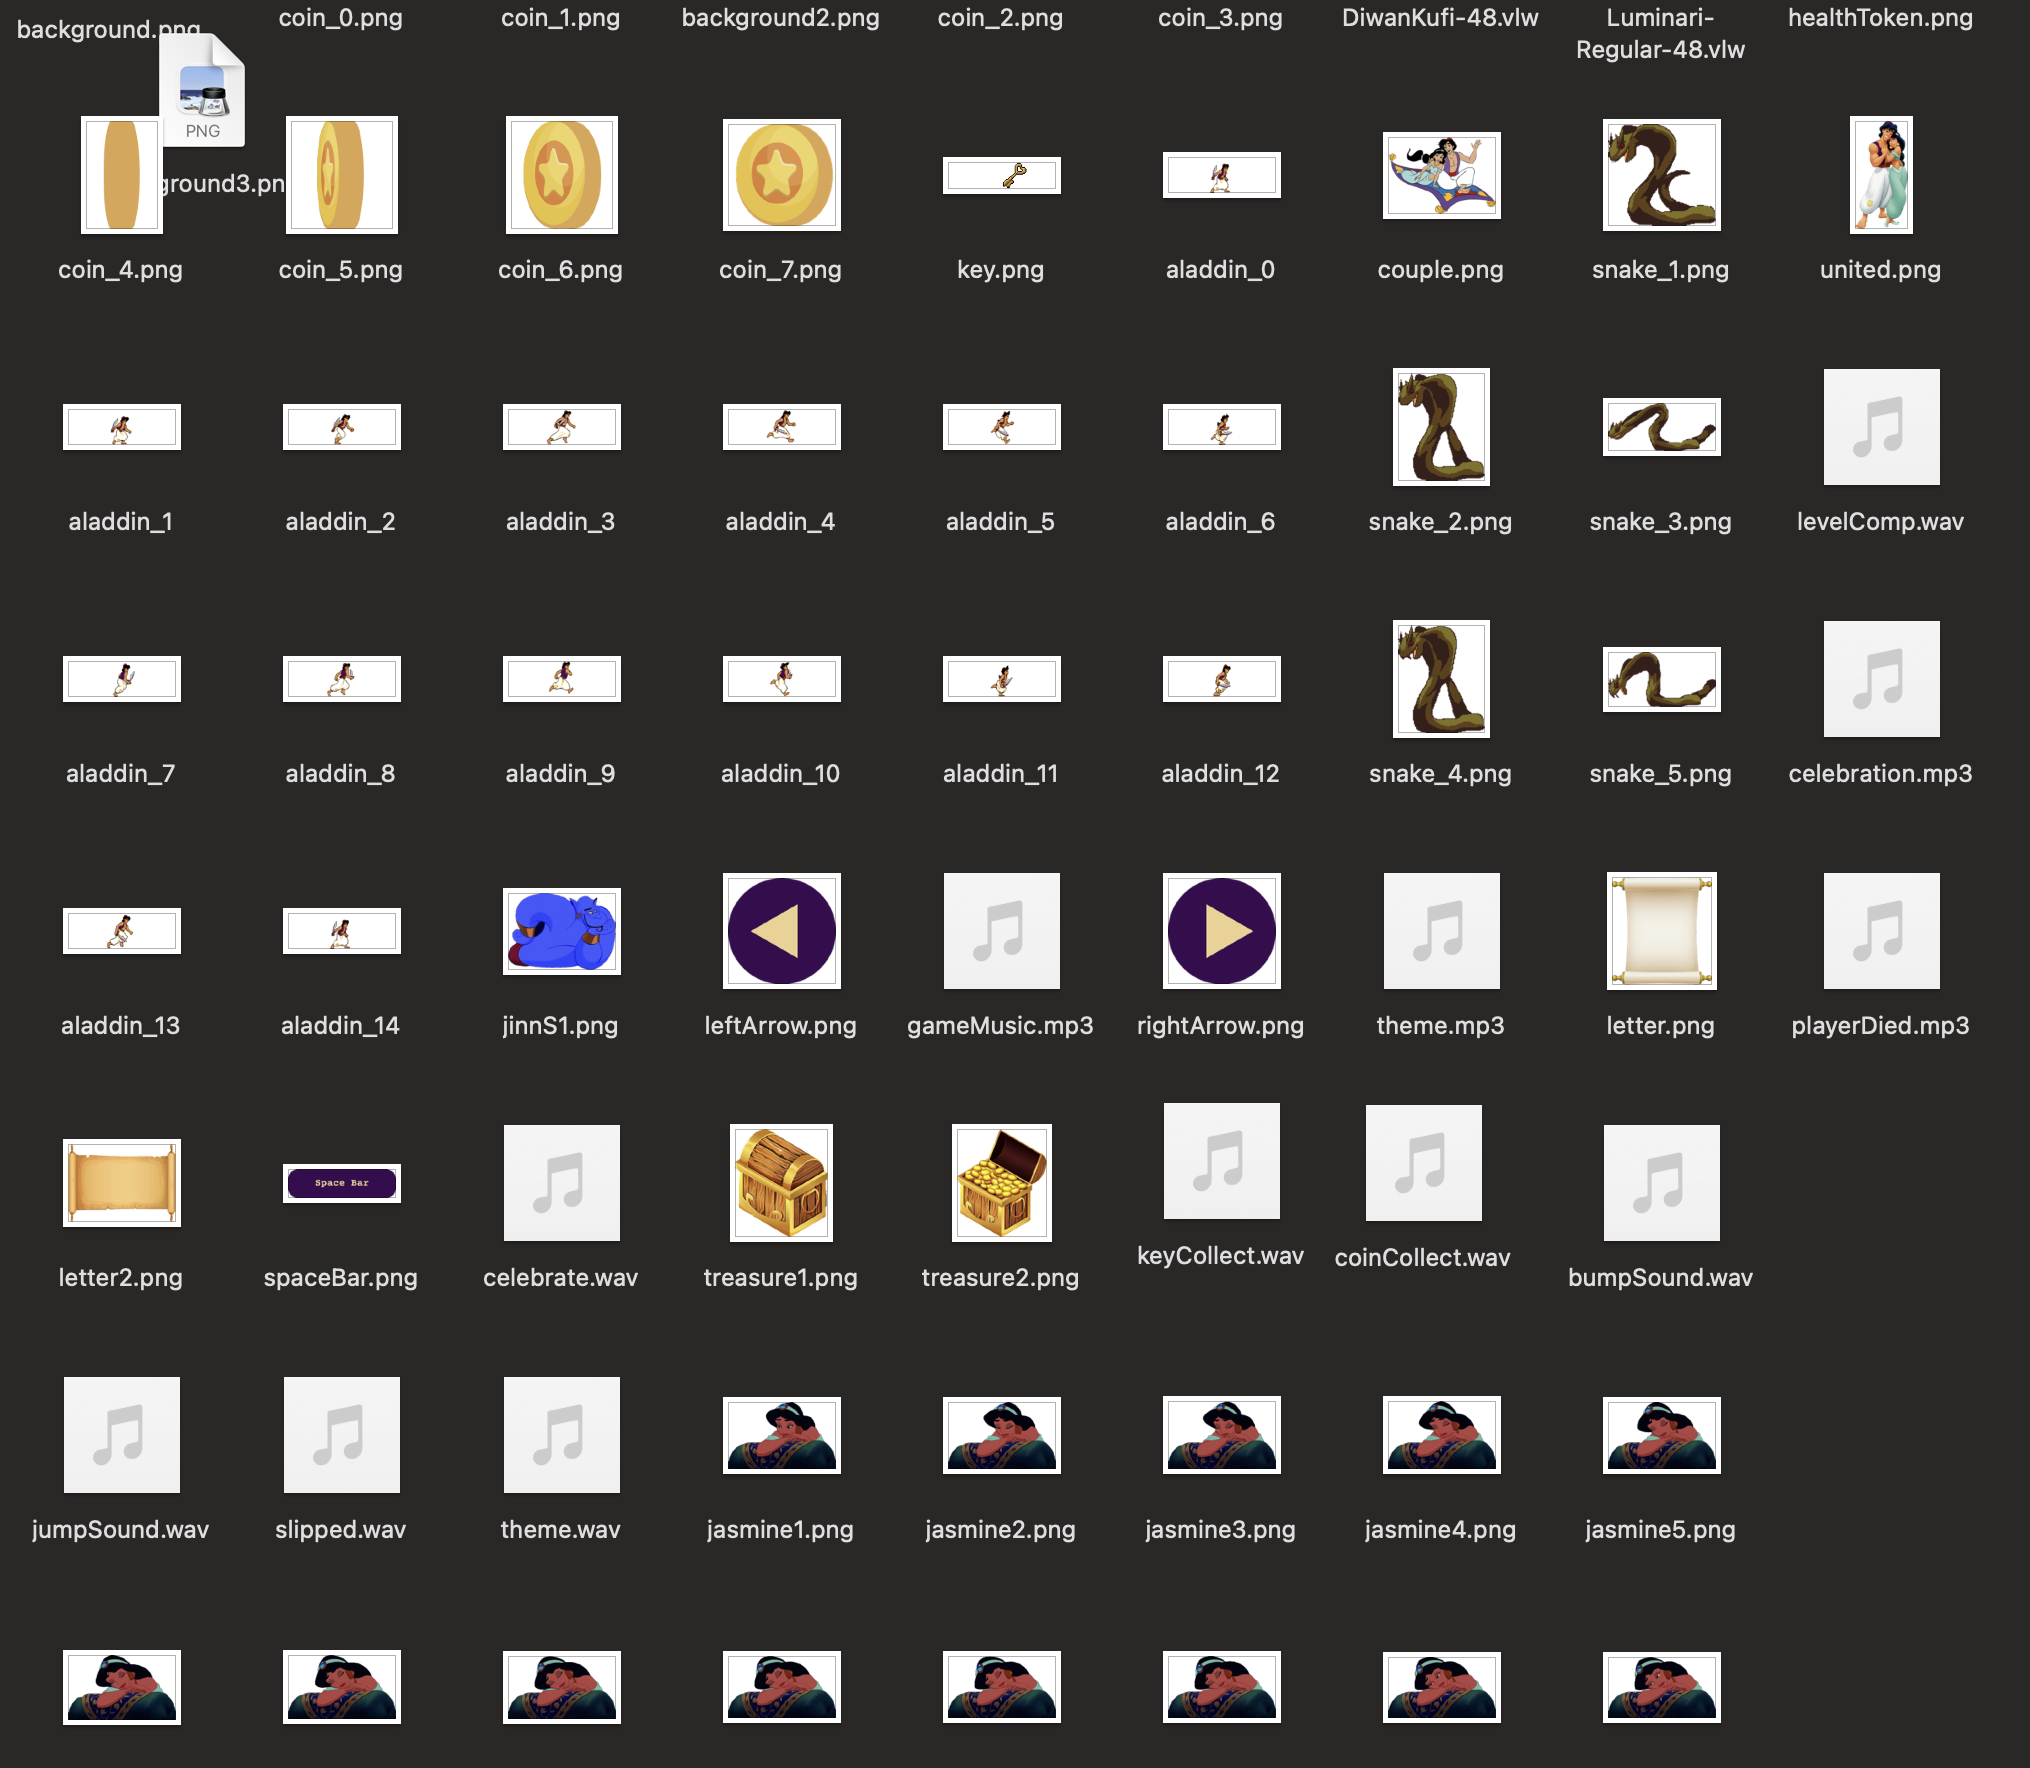Viewport: 2030px width, 1768px height.
Task: Click the gameMusic.mp3 audio file
Action: point(1001,930)
